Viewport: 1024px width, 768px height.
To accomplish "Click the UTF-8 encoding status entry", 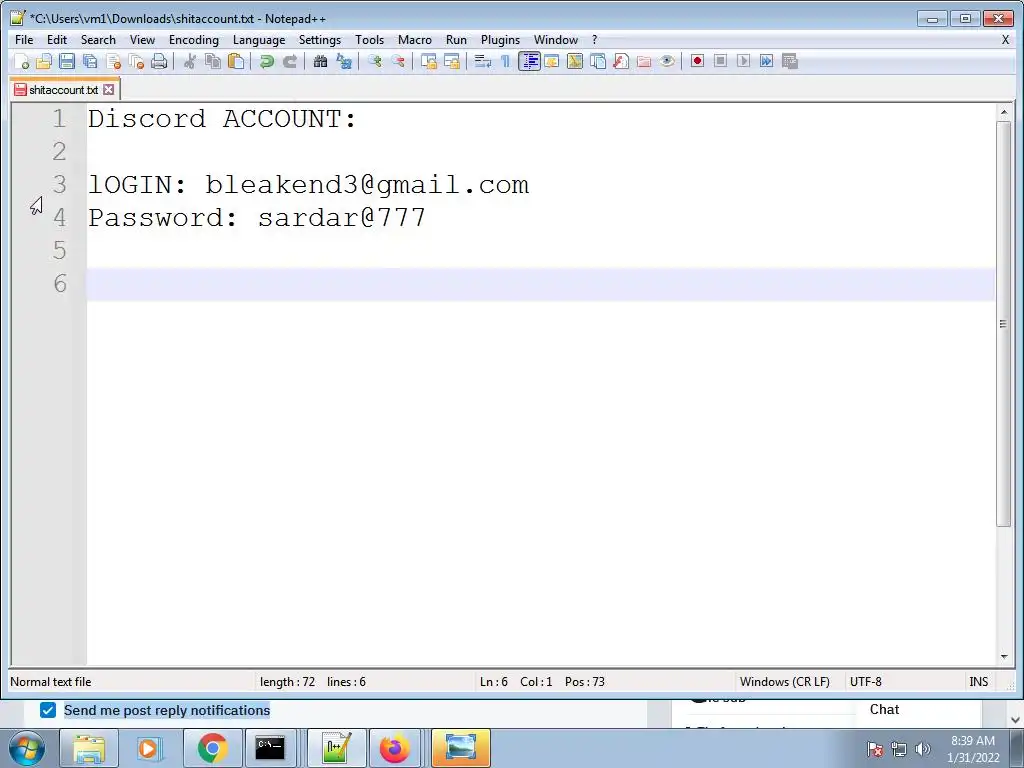I will click(x=865, y=682).
